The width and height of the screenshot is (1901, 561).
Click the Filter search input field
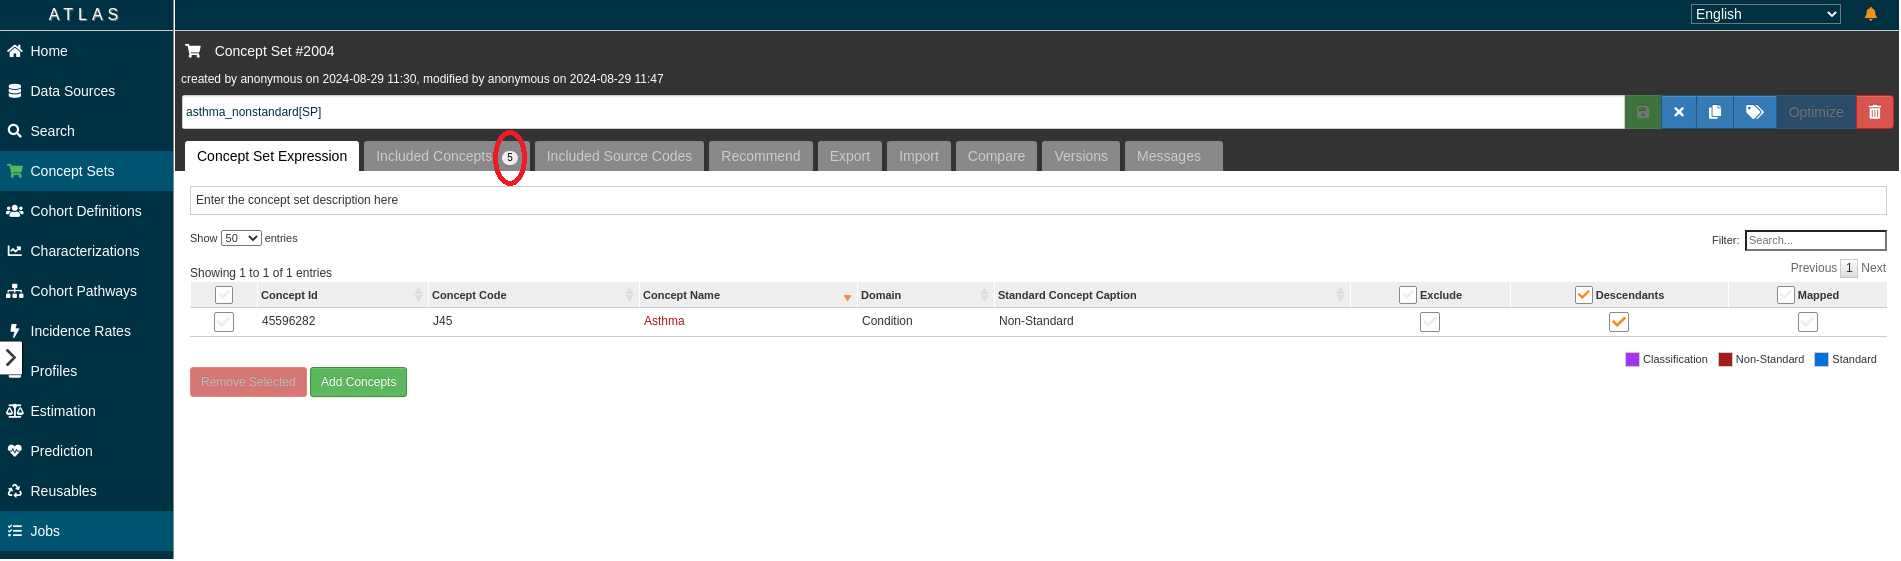[1815, 240]
